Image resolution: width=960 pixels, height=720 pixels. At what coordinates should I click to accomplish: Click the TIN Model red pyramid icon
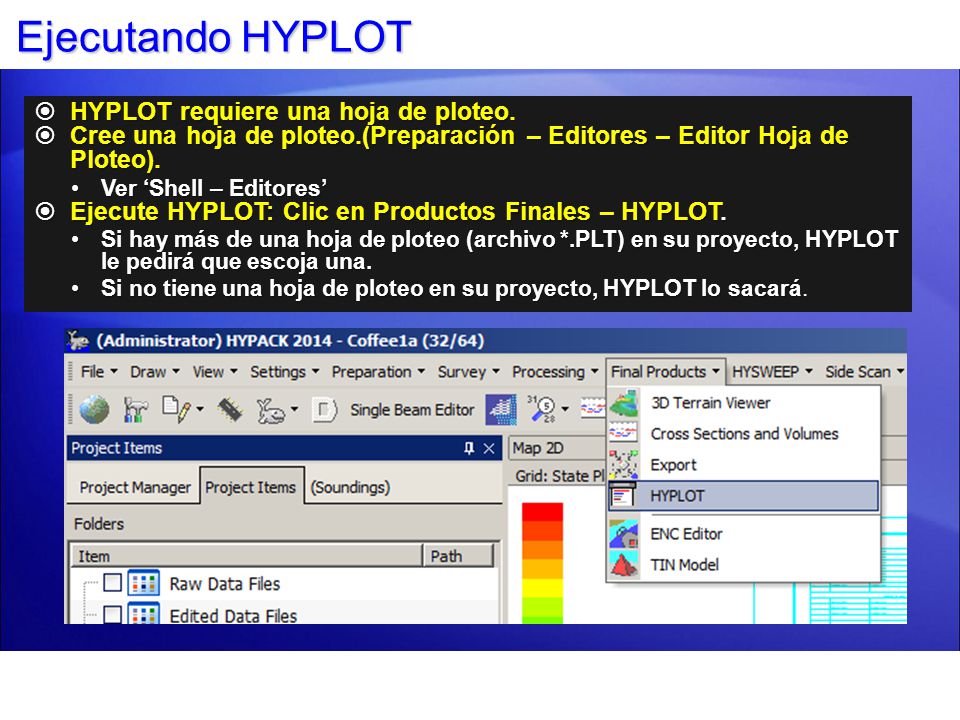coord(623,564)
